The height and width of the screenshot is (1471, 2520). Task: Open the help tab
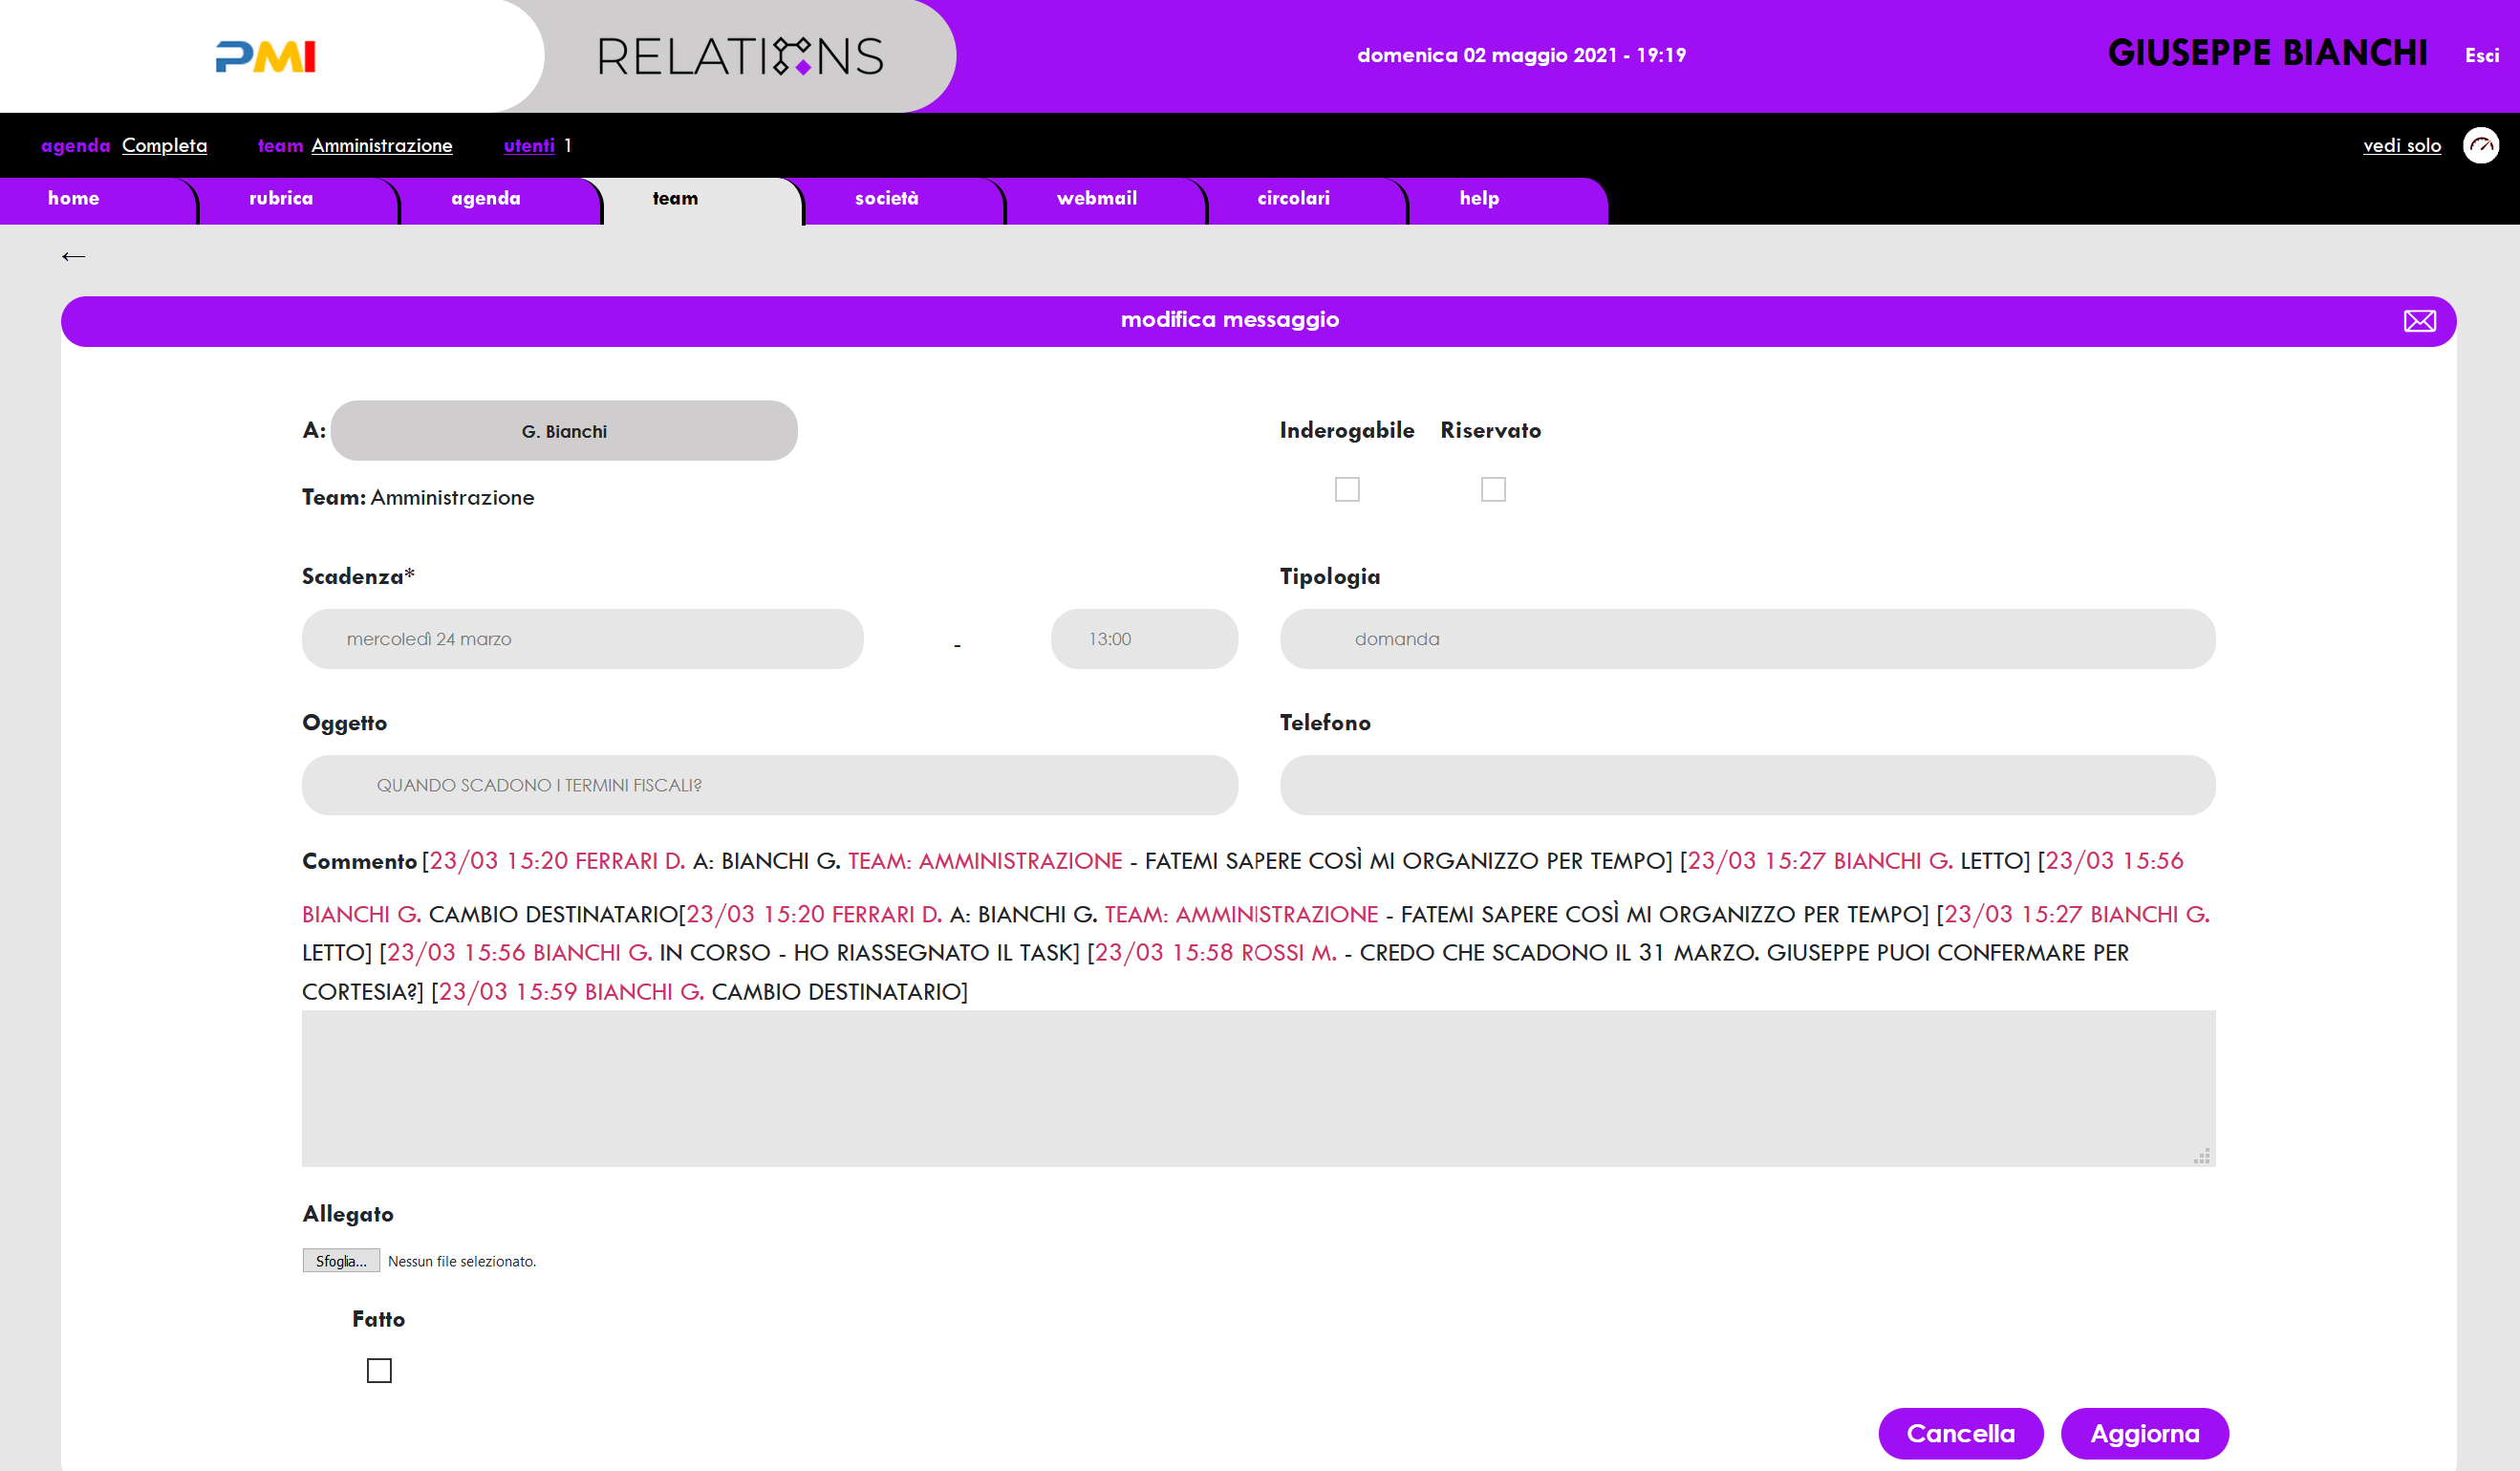pyautogui.click(x=1509, y=199)
